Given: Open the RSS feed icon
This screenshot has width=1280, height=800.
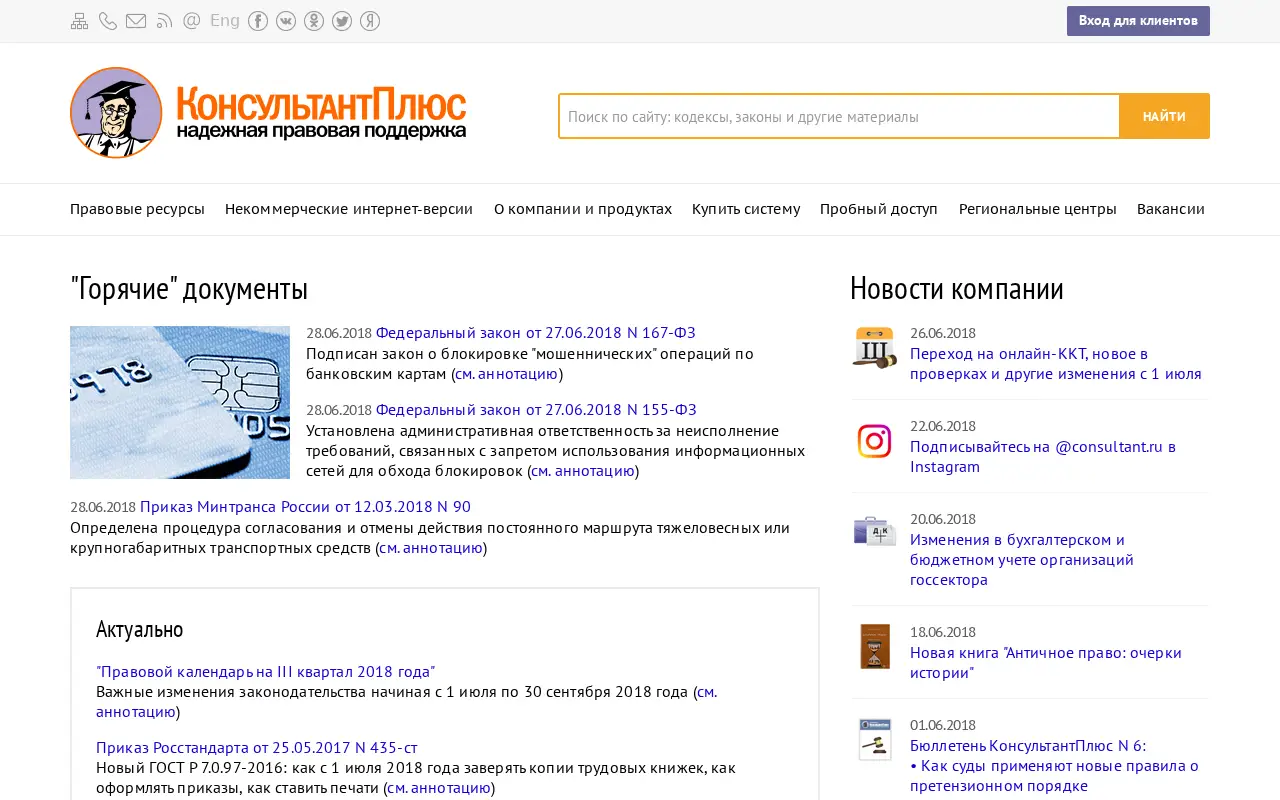Looking at the screenshot, I should [165, 21].
